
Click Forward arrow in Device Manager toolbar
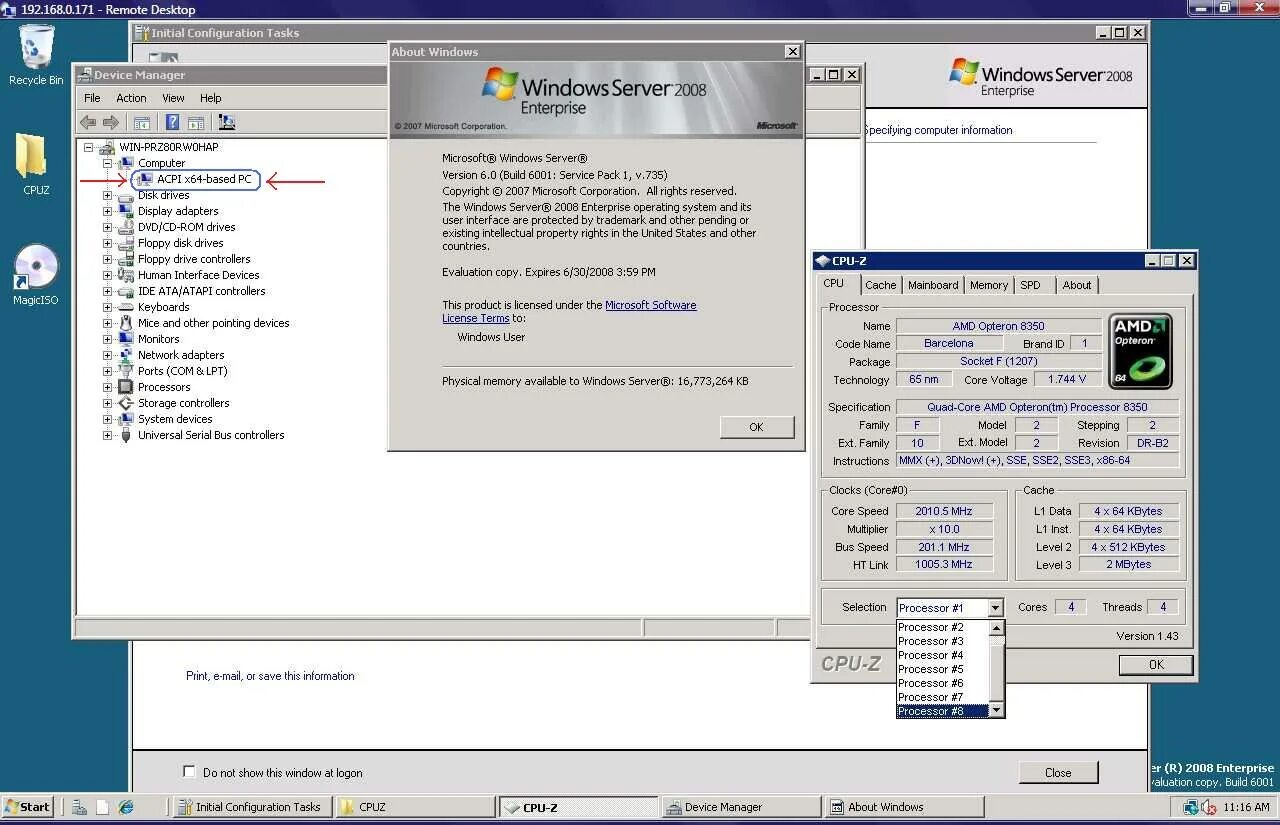coord(111,122)
